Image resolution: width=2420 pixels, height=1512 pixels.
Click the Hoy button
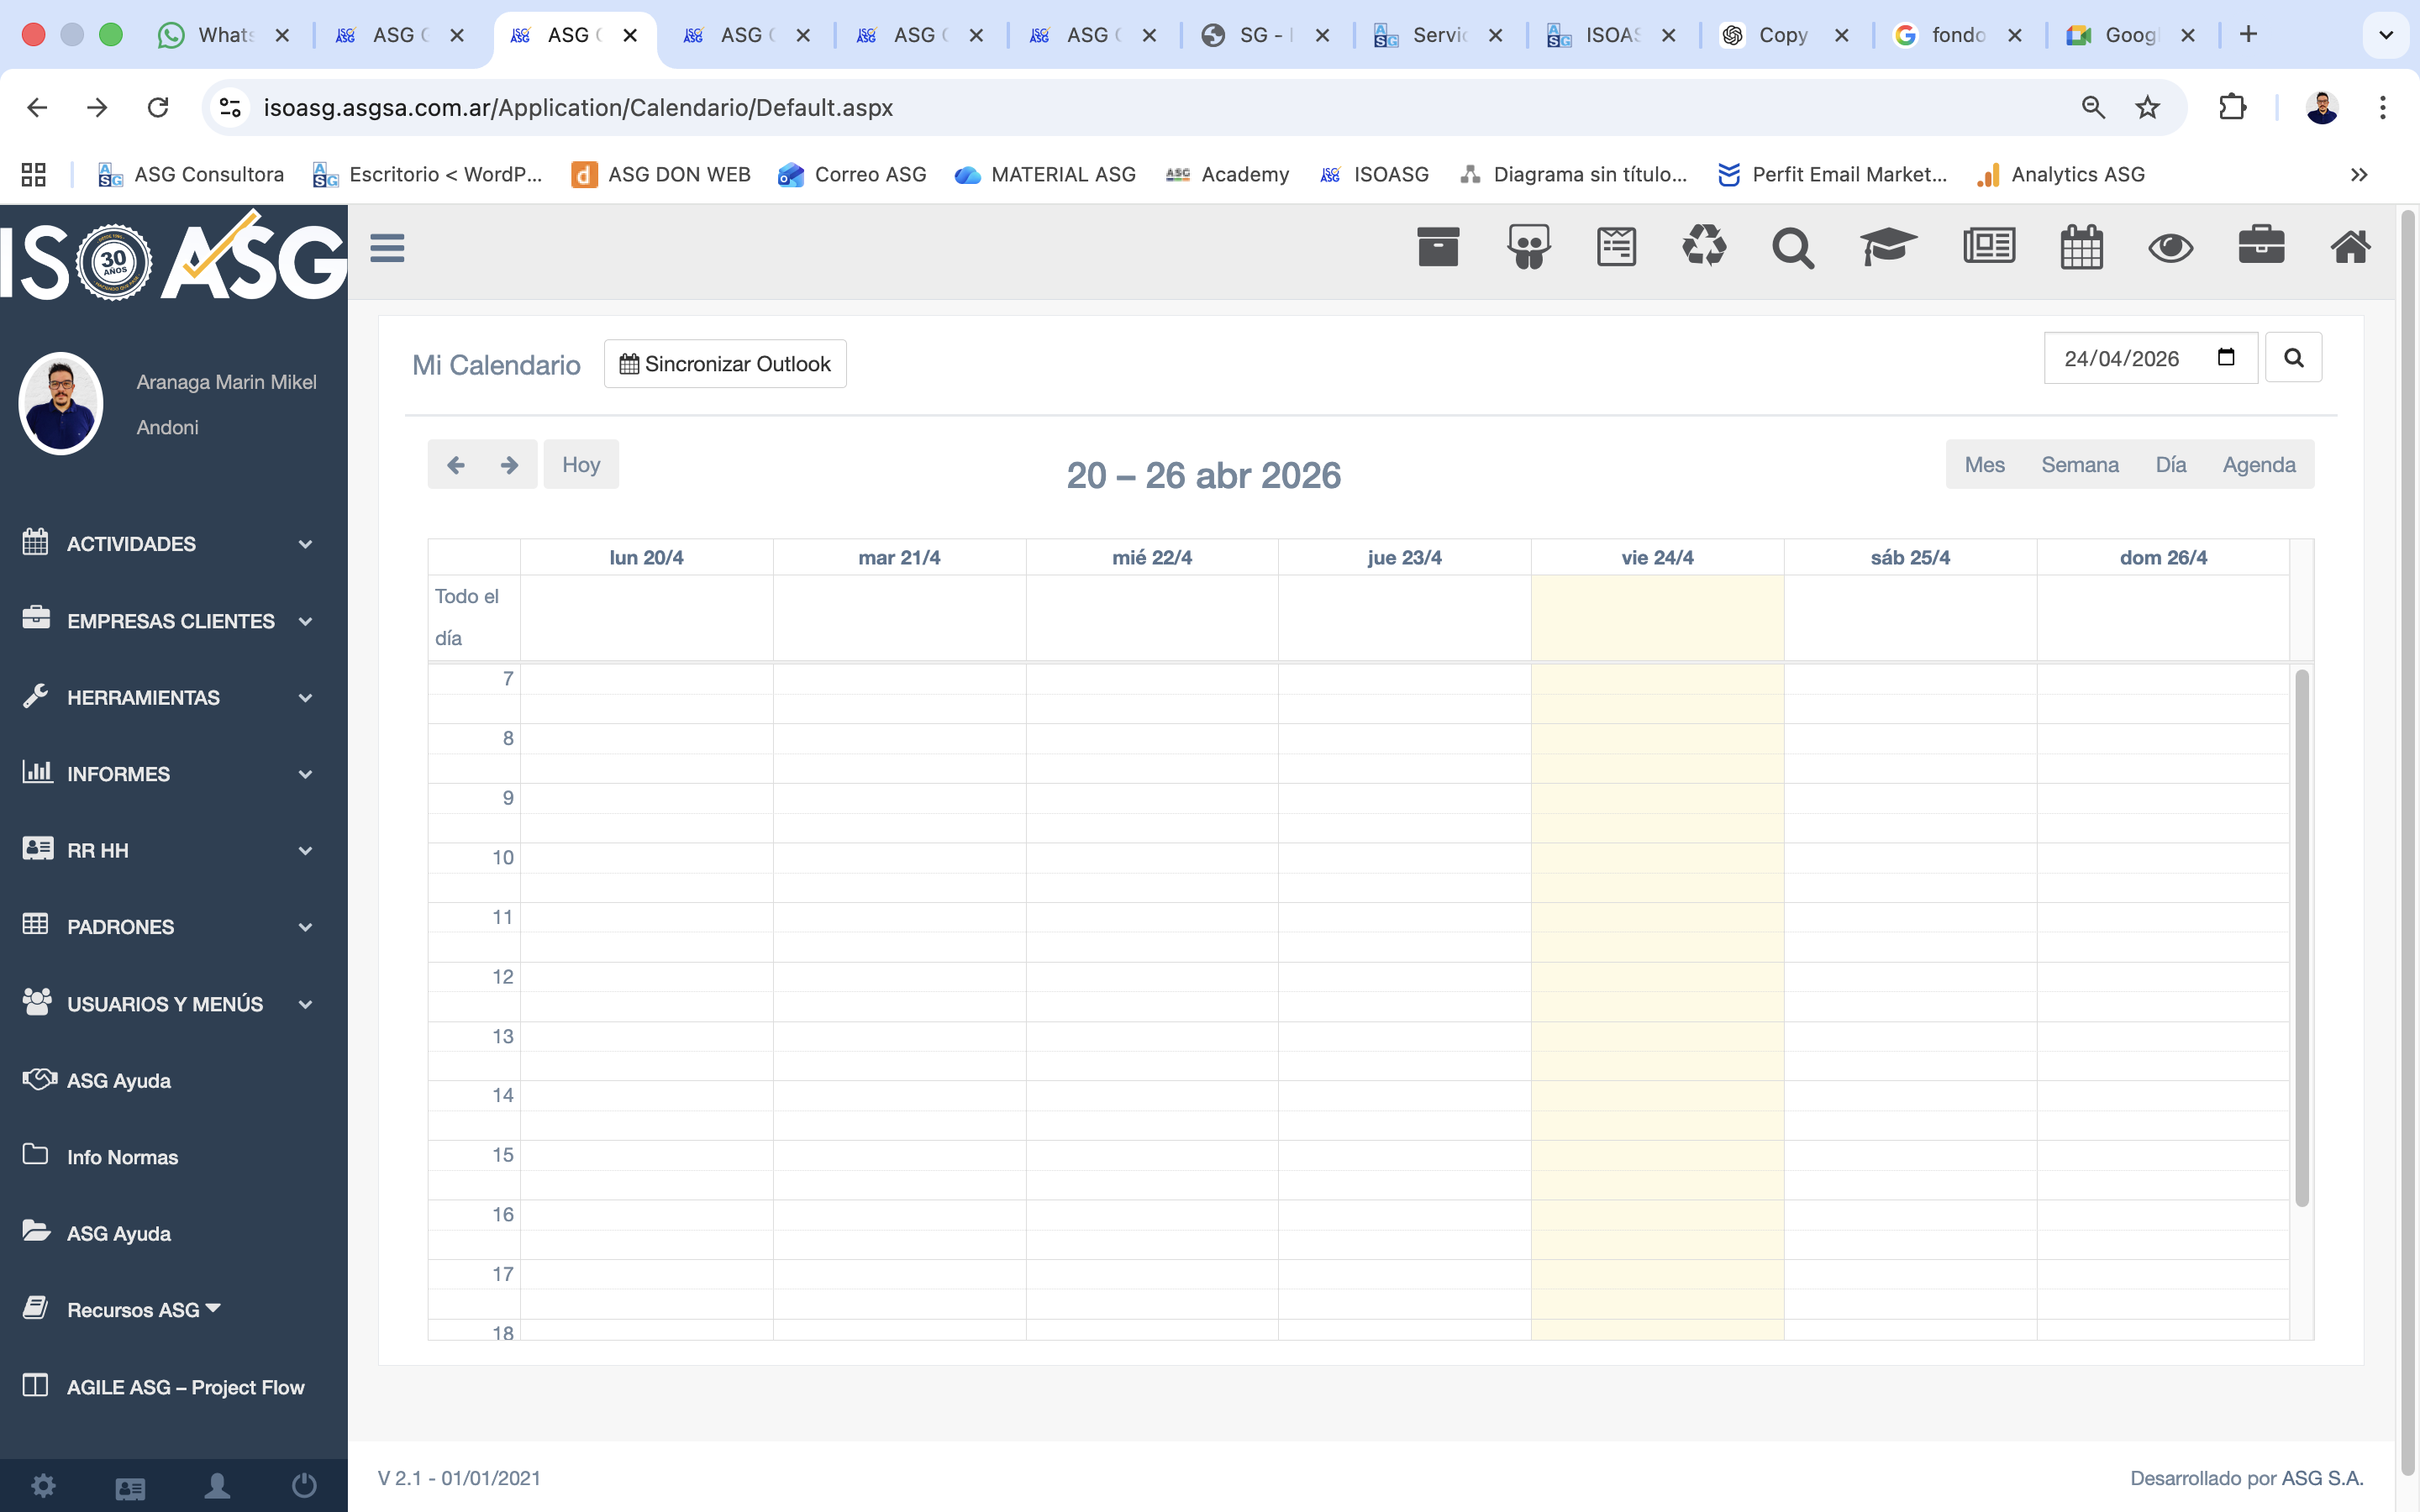point(580,464)
